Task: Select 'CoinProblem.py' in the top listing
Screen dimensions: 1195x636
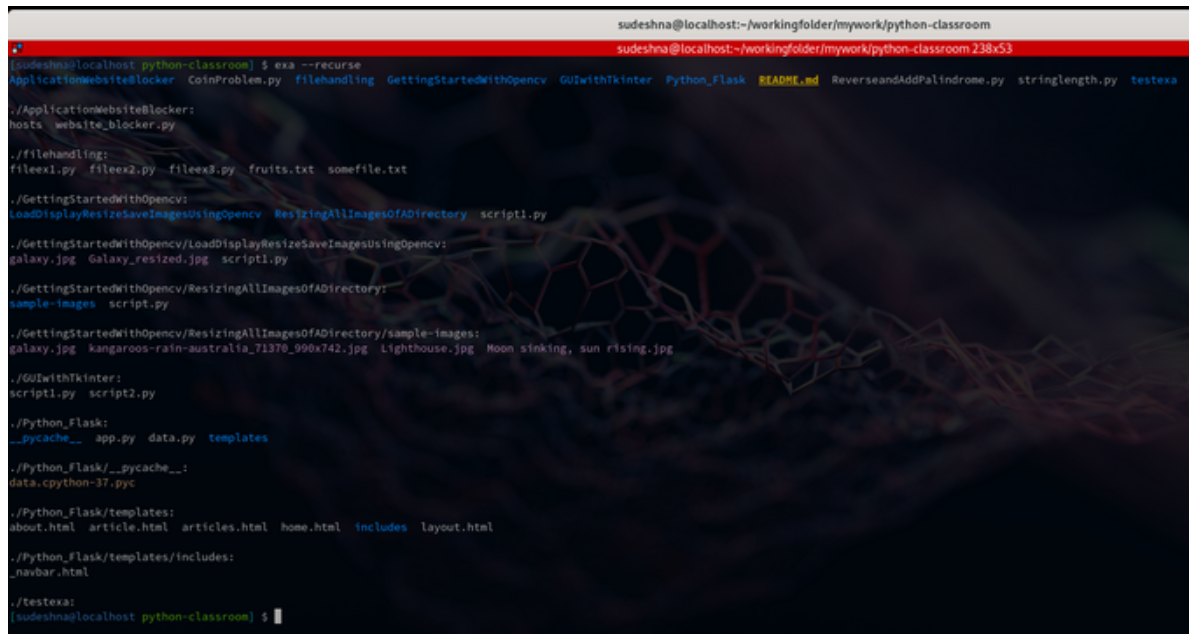Action: pos(235,80)
